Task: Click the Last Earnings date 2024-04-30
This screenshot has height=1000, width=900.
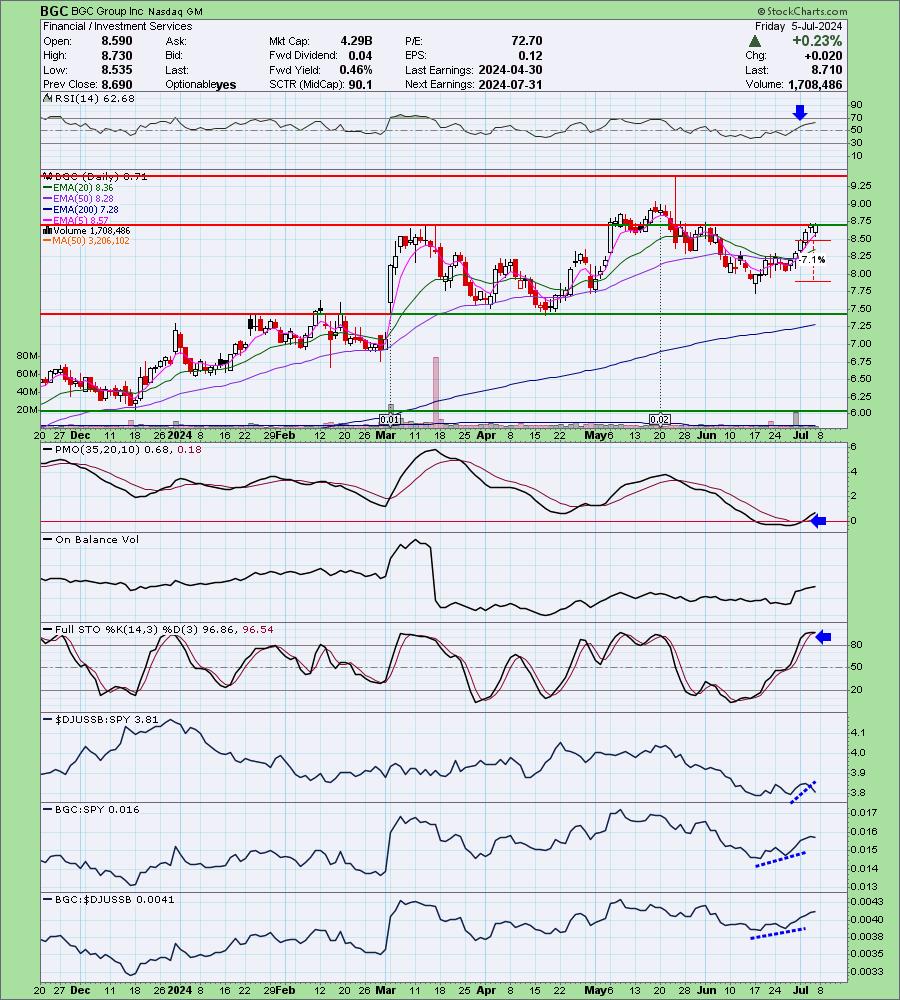Action: [x=510, y=70]
